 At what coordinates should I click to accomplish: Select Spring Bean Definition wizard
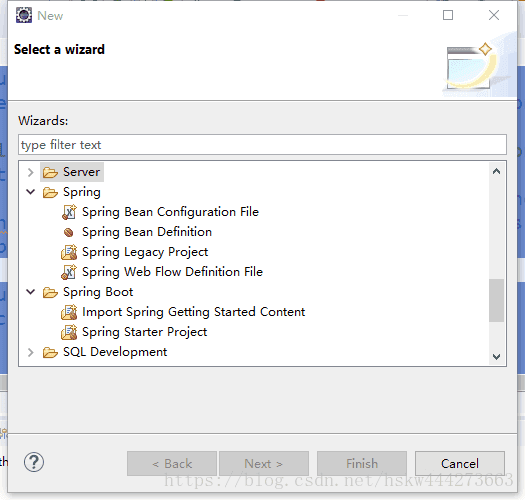147,232
